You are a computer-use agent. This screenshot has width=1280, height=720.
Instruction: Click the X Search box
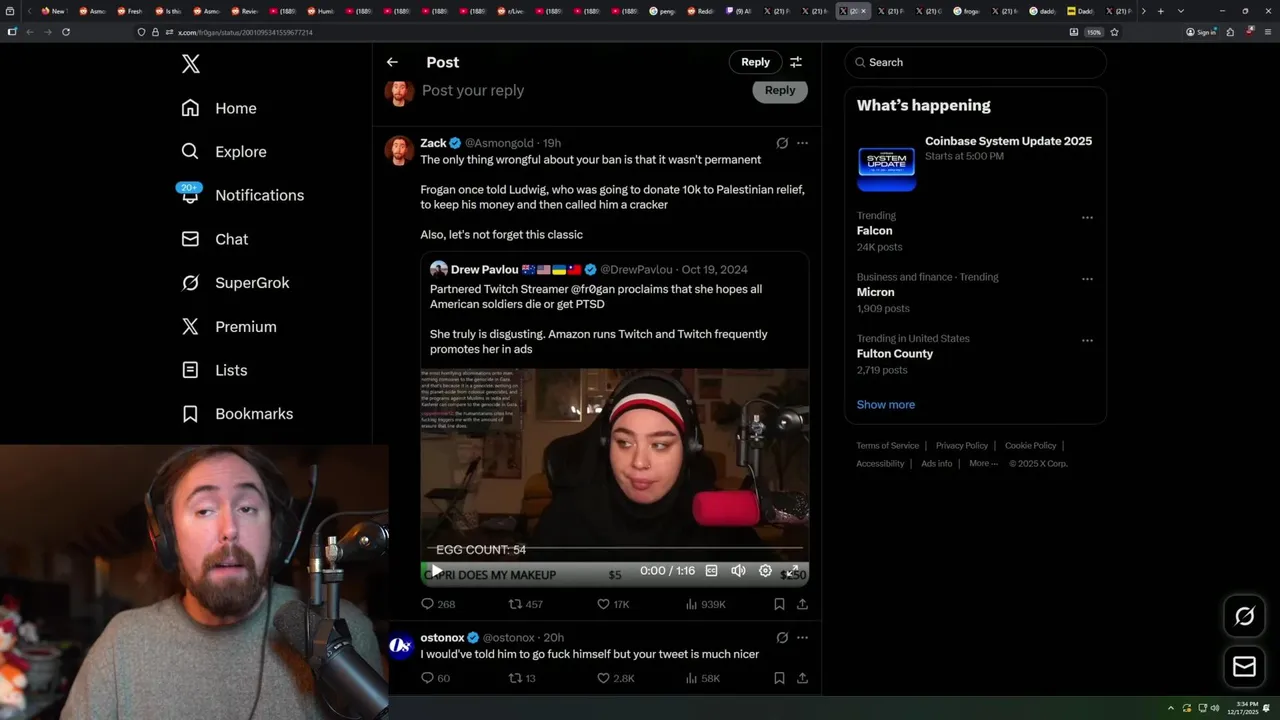coord(976,62)
